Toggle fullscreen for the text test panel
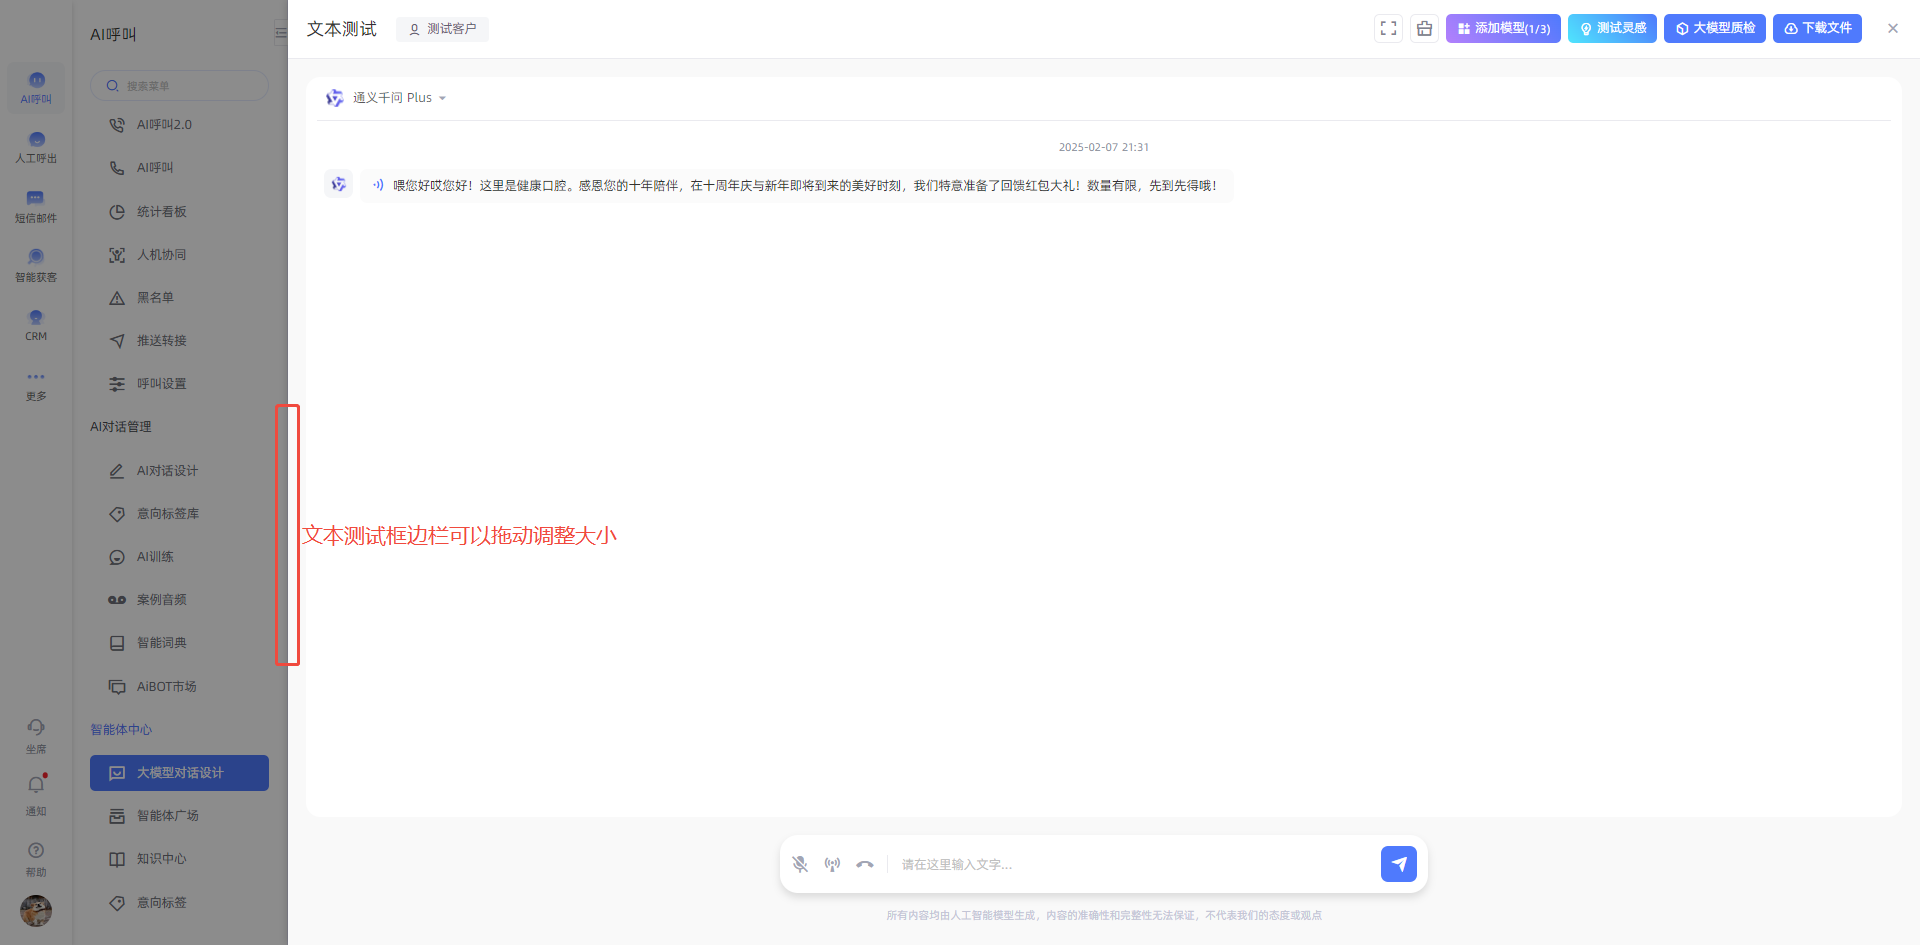This screenshot has width=1920, height=945. (x=1388, y=28)
